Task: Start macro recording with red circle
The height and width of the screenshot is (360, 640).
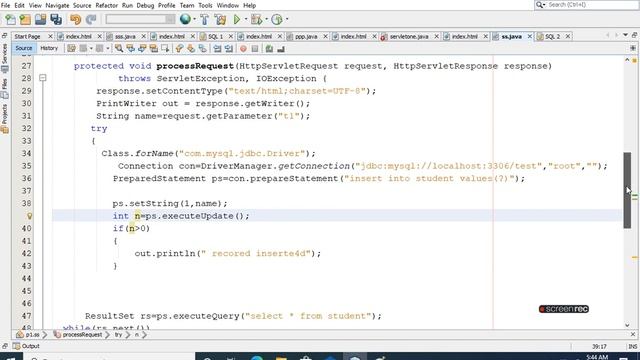Action: (x=243, y=49)
